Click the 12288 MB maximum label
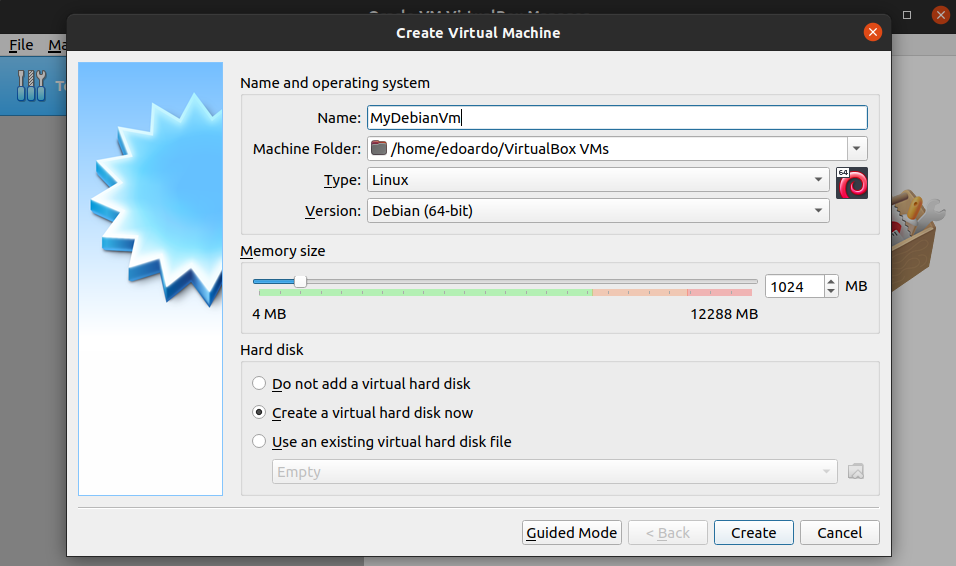Viewport: 956px width, 566px height. tap(724, 314)
